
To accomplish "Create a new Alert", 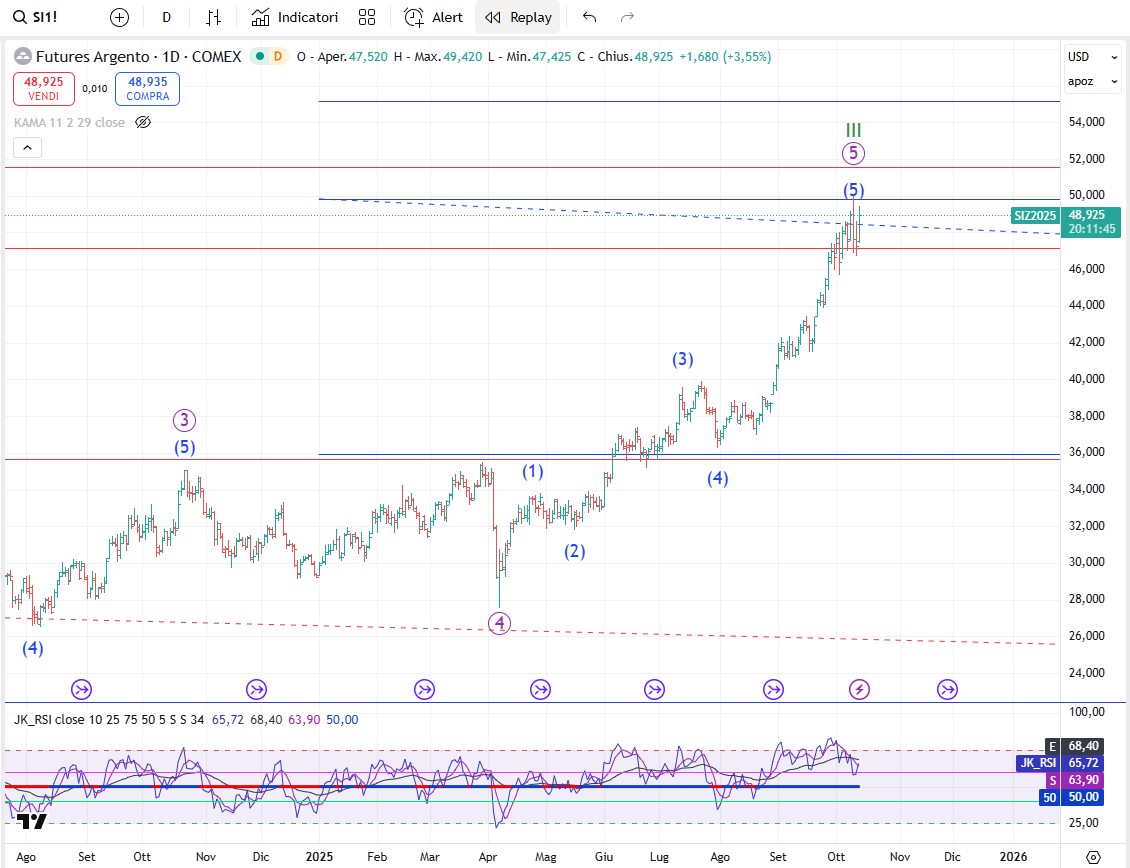I will (x=434, y=17).
